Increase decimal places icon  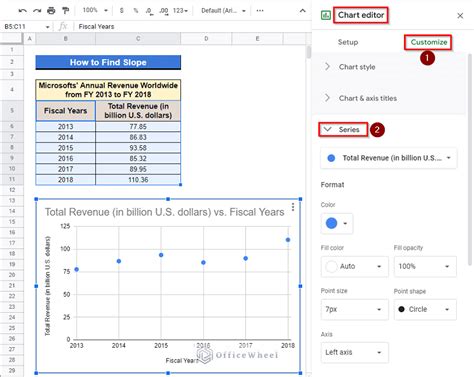pos(164,11)
